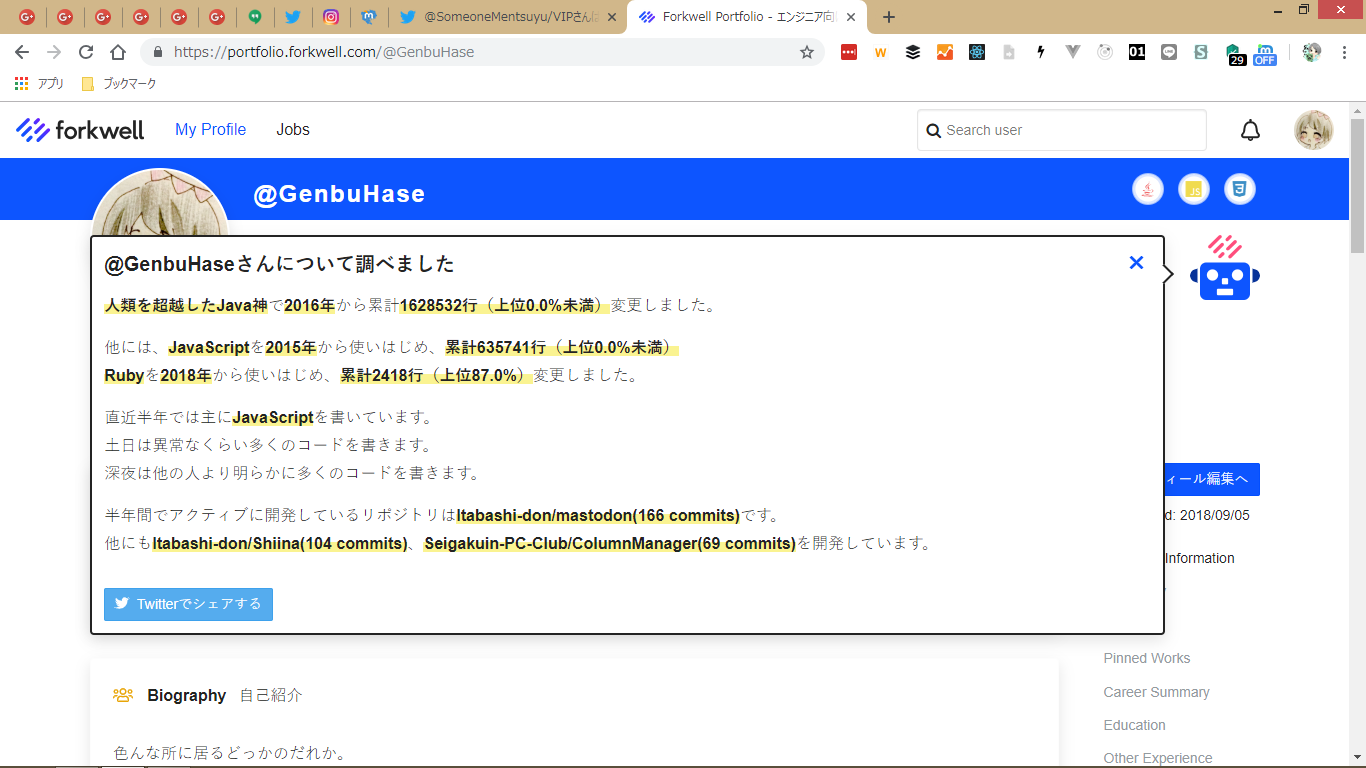Open the Jobs navigation item

293,130
